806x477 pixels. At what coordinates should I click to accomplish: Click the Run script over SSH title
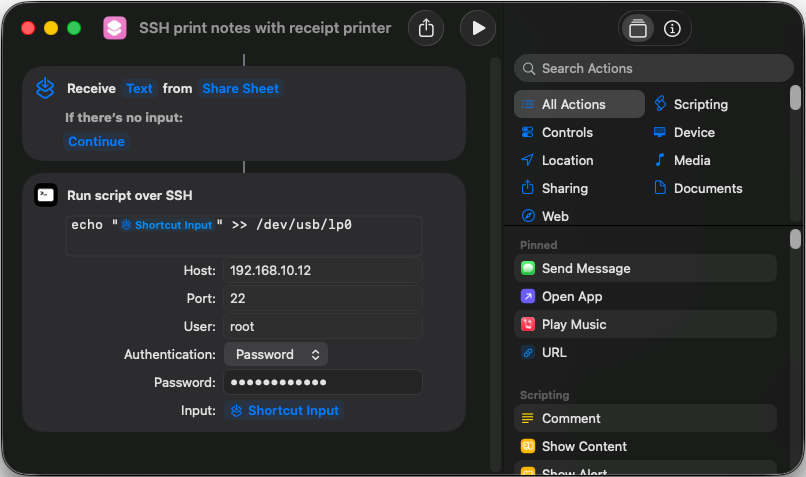(130, 195)
